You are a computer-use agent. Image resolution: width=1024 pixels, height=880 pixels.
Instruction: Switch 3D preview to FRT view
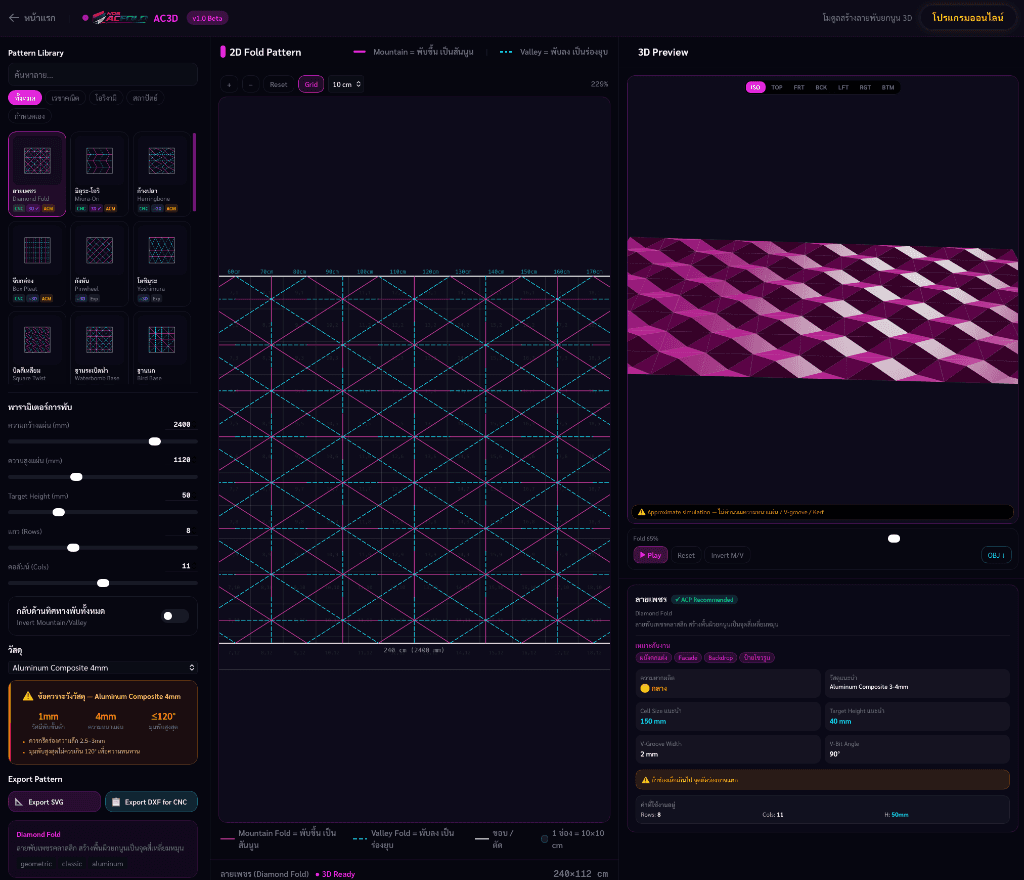tap(799, 87)
